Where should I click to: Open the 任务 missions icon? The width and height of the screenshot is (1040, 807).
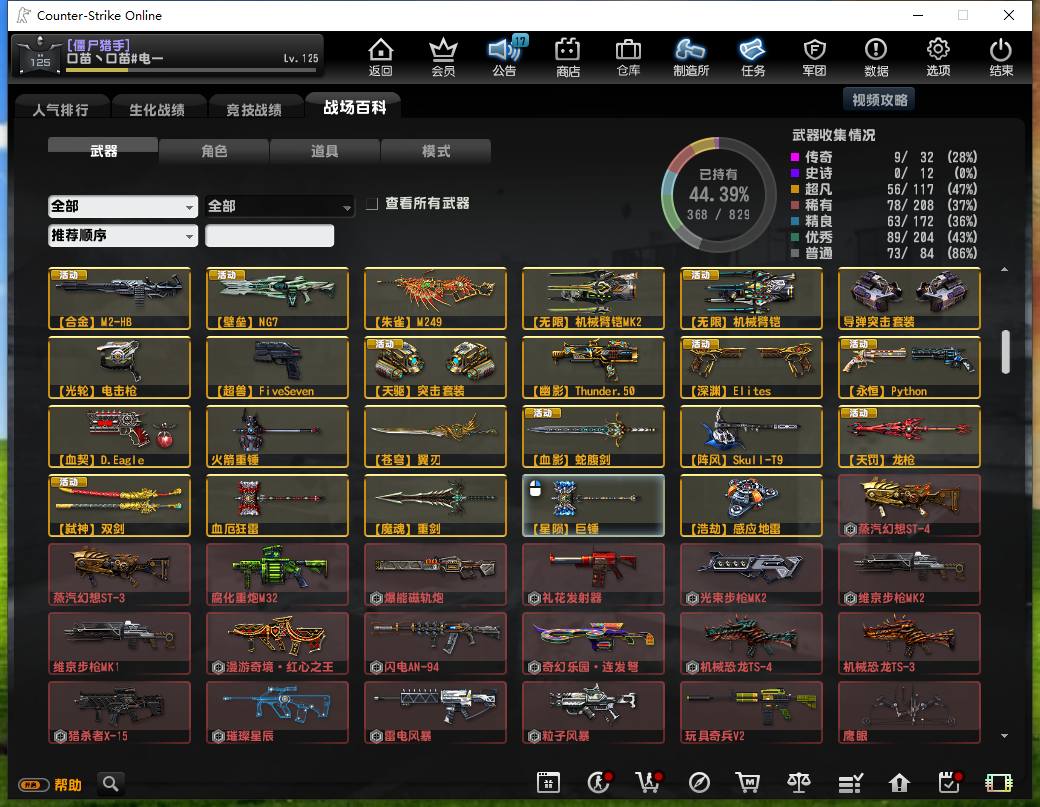753,56
